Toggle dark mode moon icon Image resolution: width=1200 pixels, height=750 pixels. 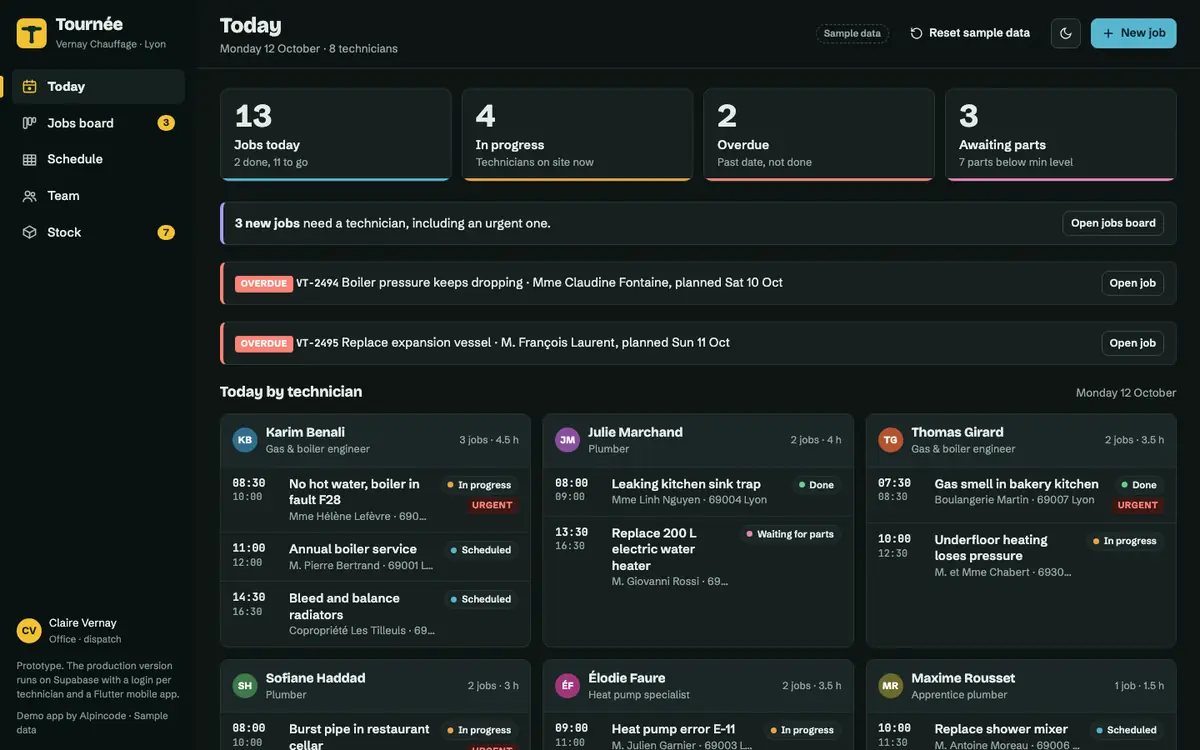pos(1066,33)
